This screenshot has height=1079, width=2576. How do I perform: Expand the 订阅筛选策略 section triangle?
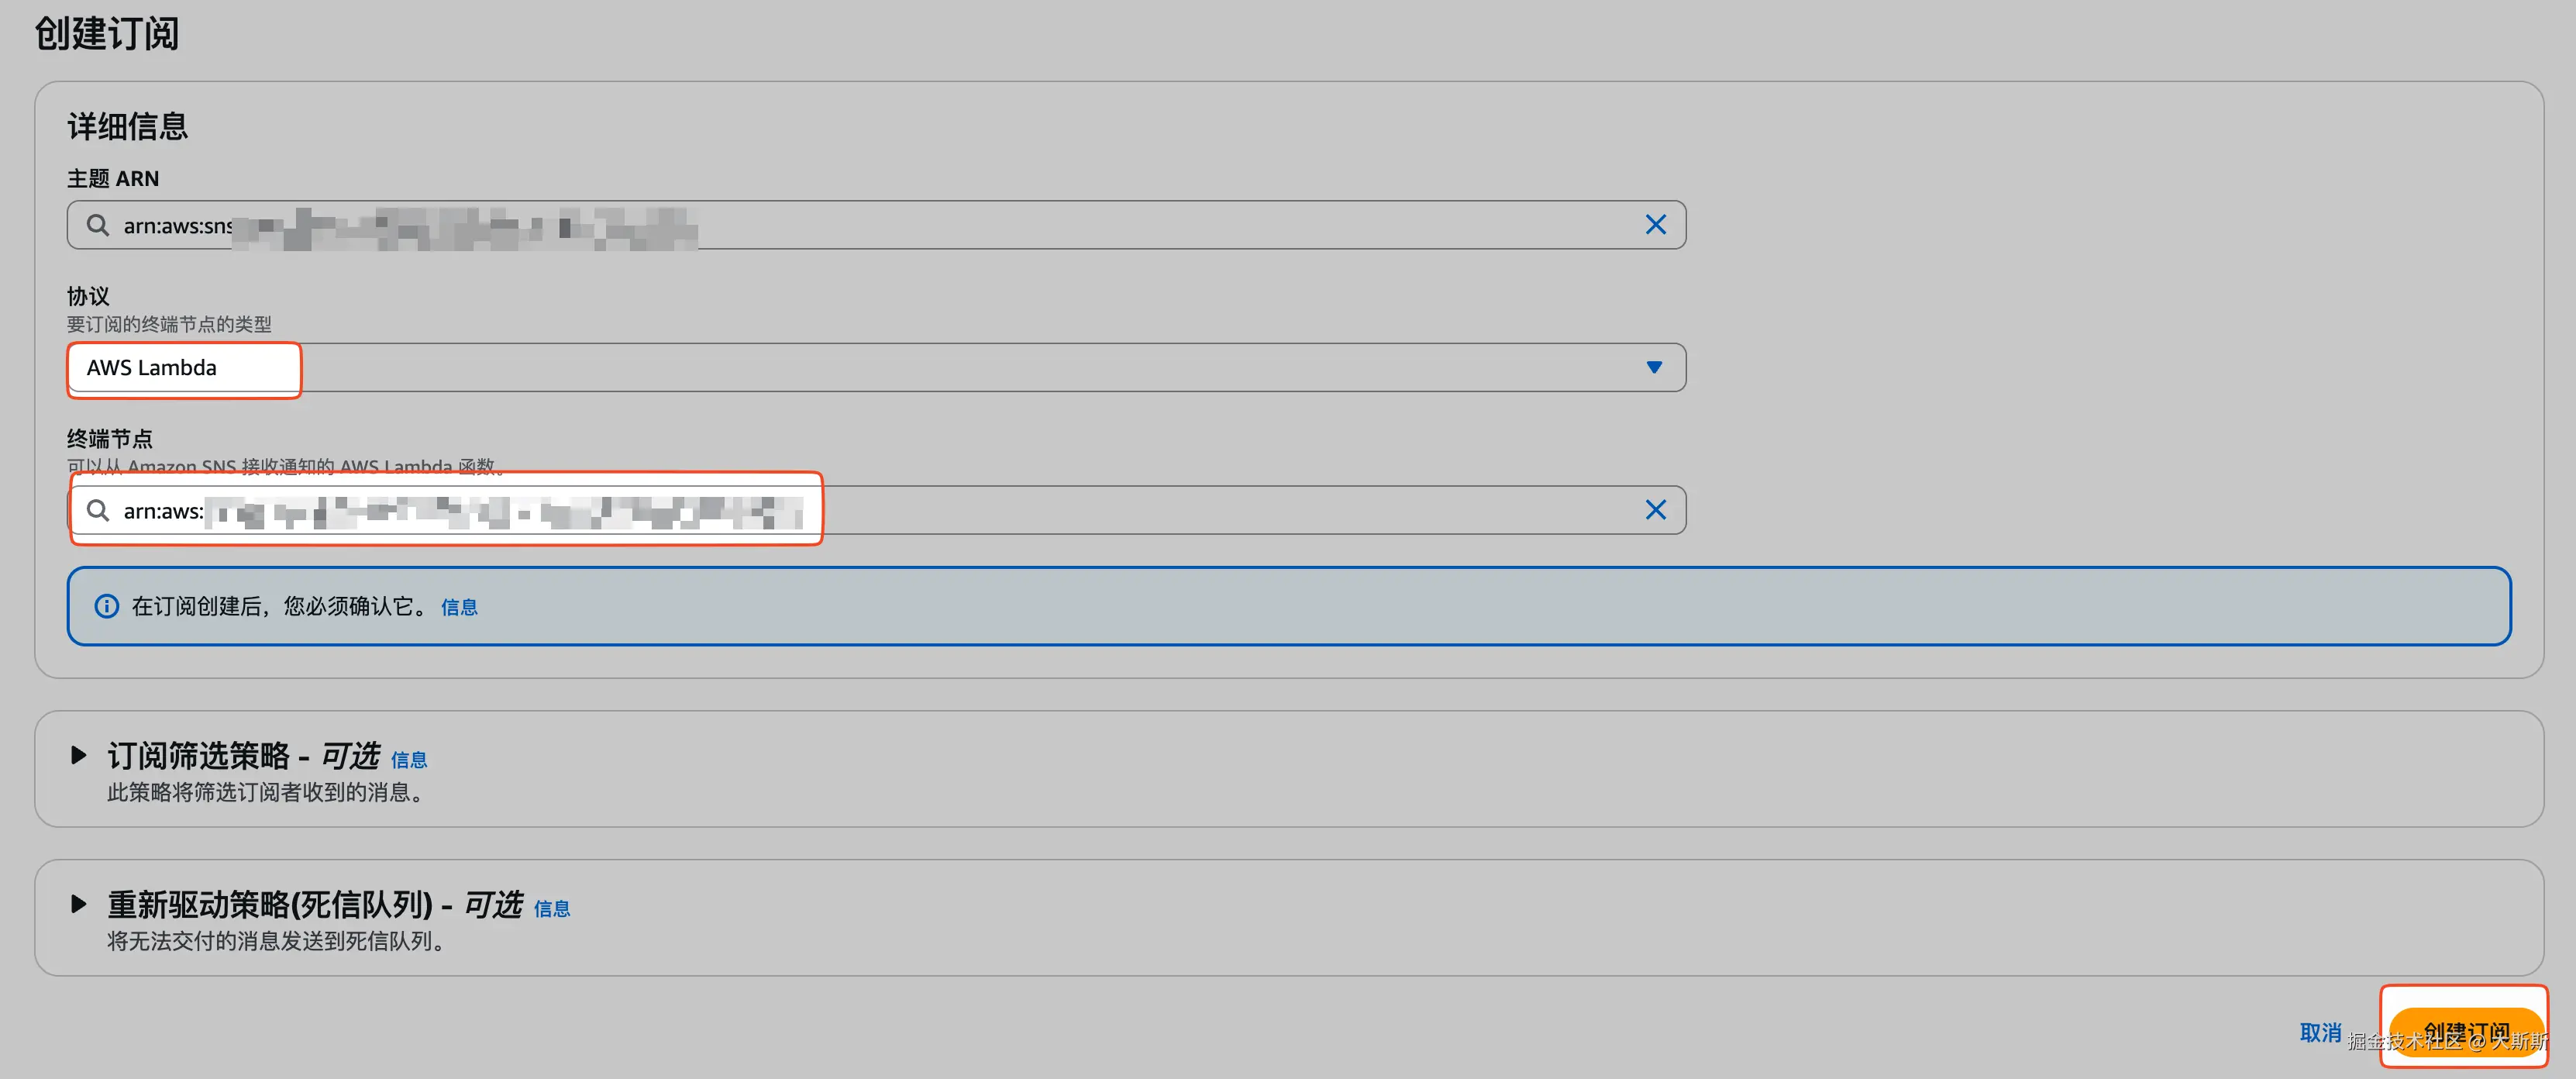pos(78,754)
